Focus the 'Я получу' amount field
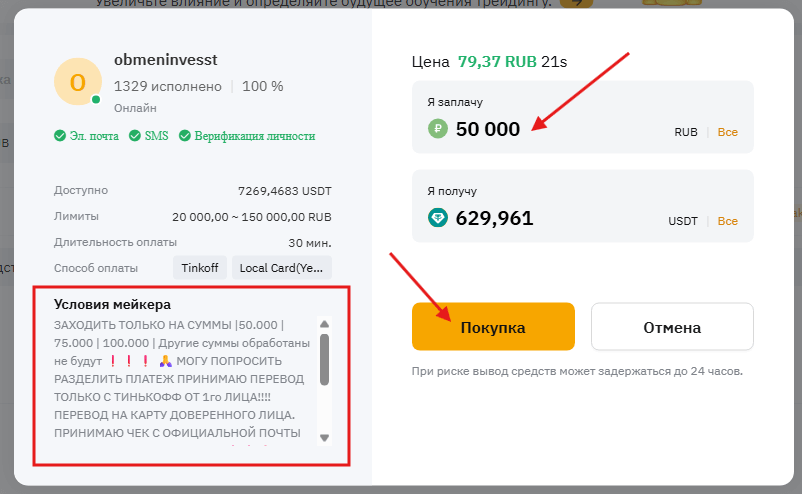This screenshot has width=802, height=494. click(560, 218)
